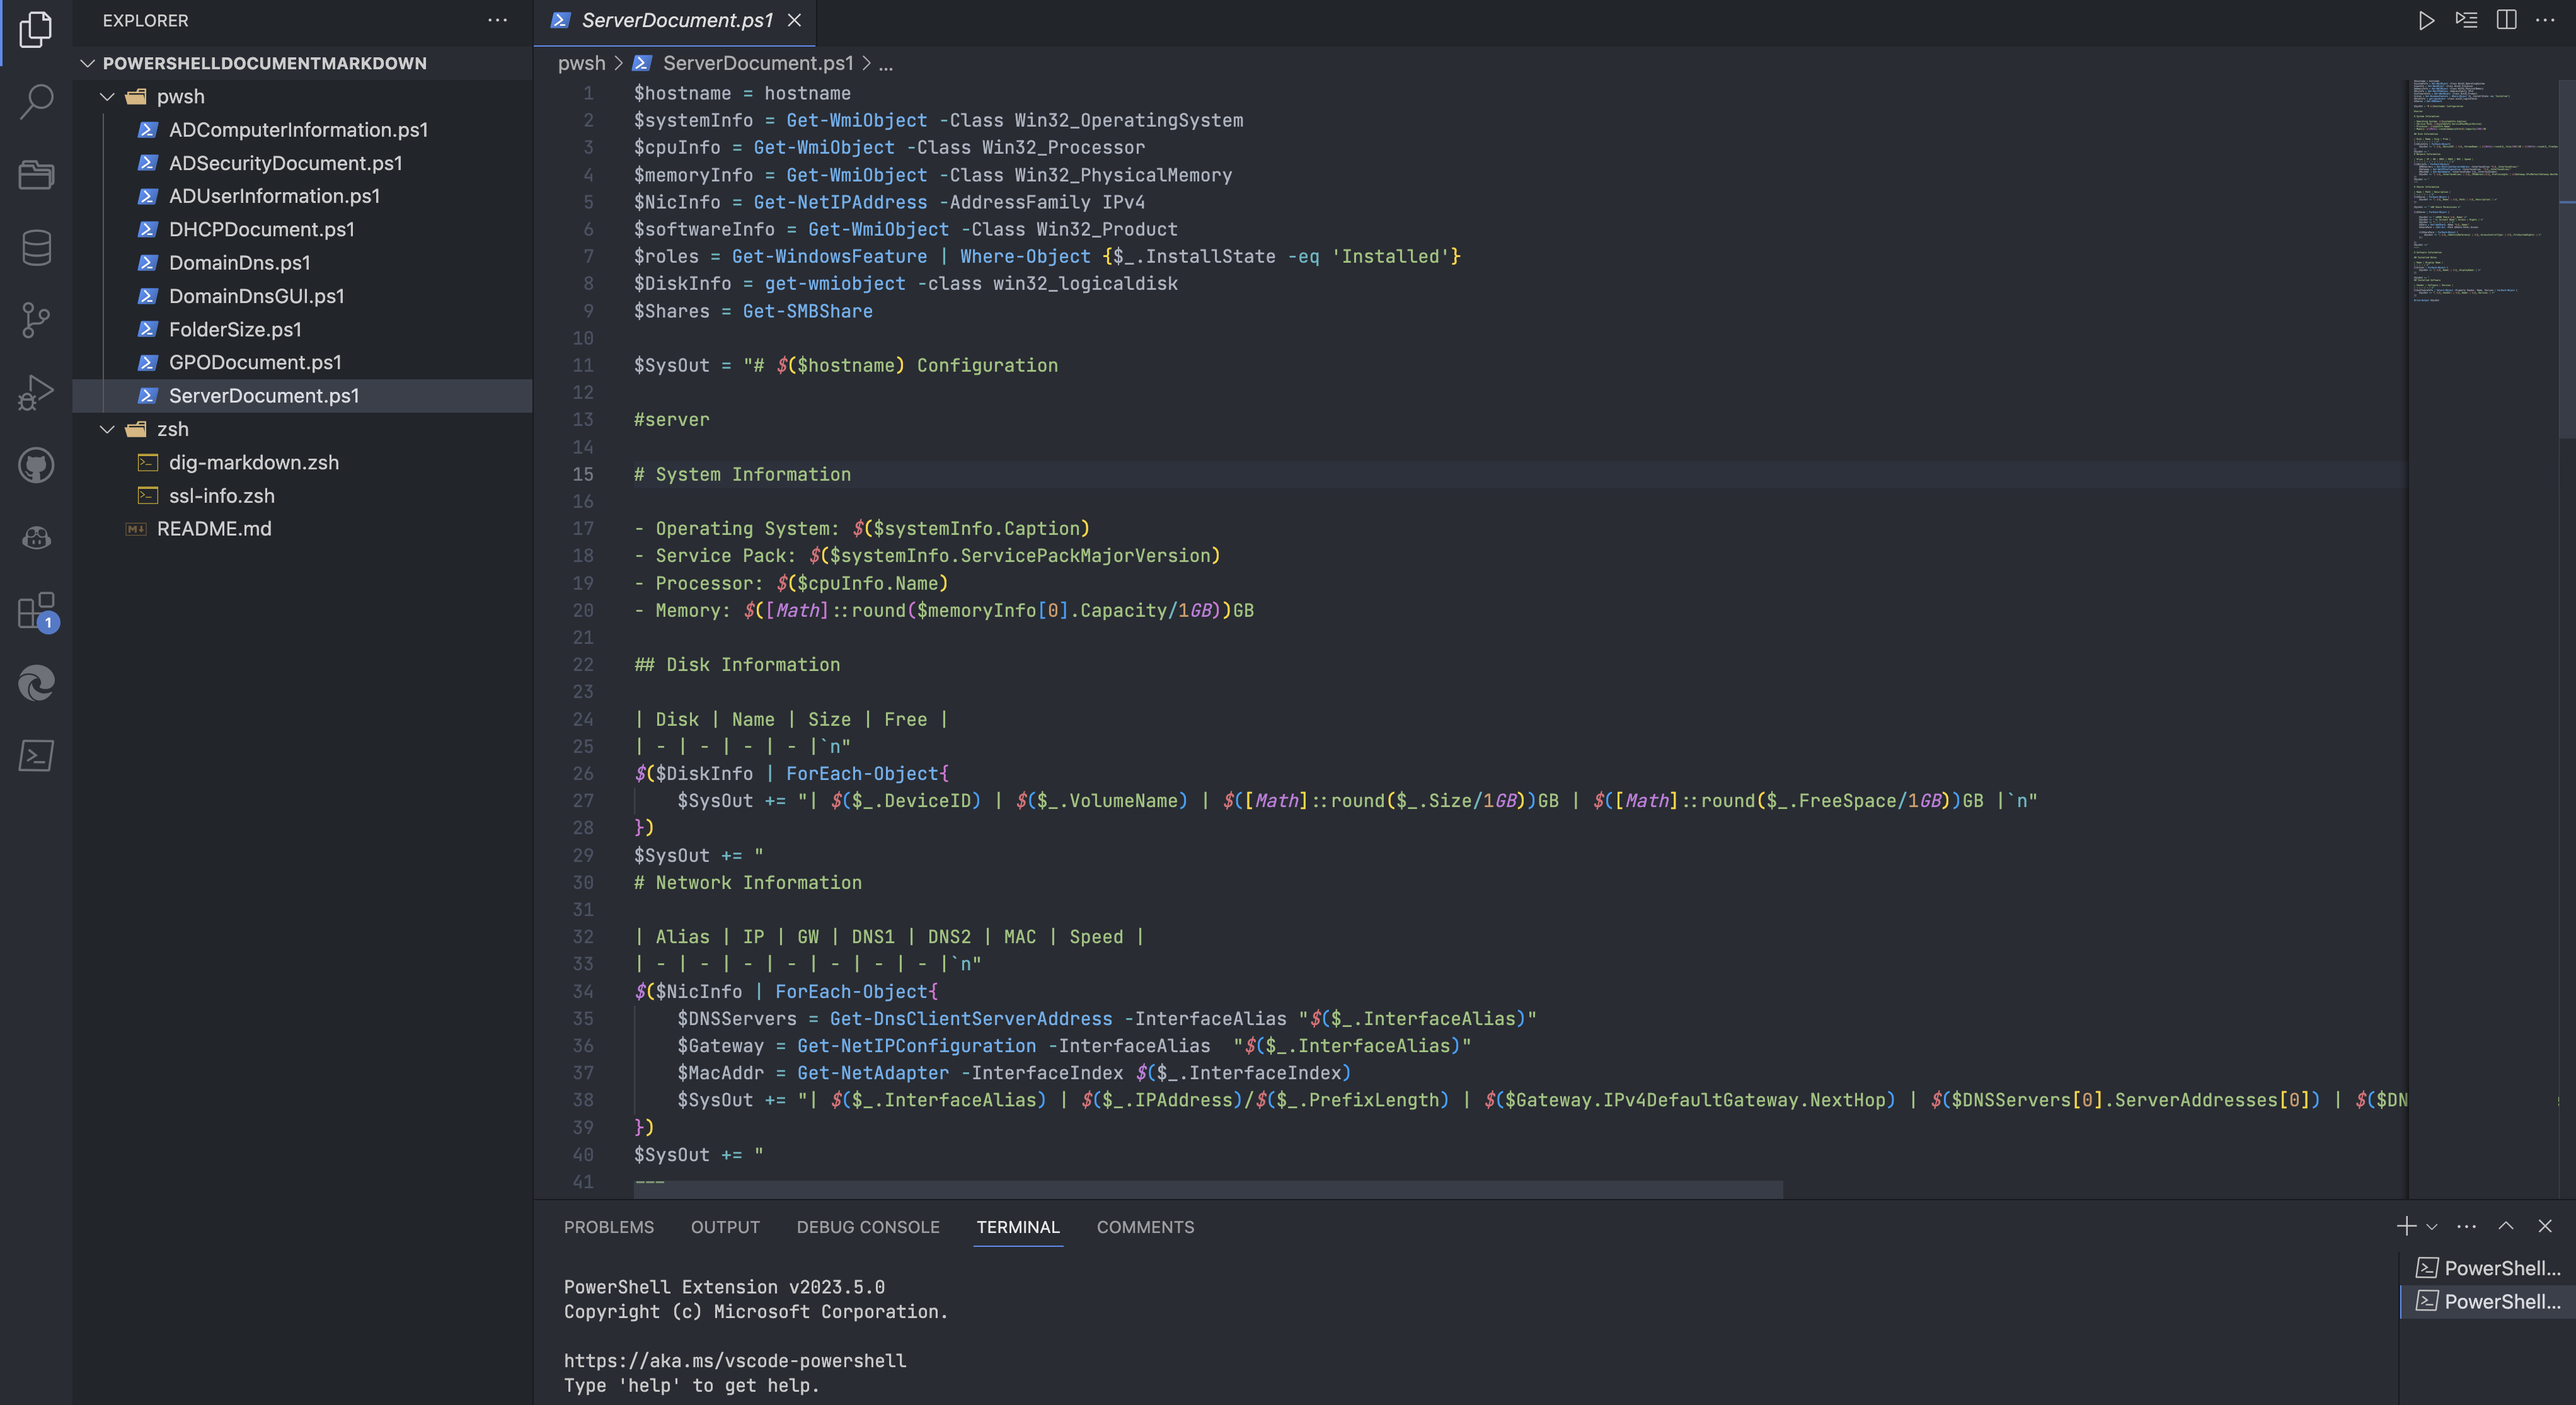The width and height of the screenshot is (2576, 1405).
Task: Collapse the zsh folder
Action: pos(108,429)
